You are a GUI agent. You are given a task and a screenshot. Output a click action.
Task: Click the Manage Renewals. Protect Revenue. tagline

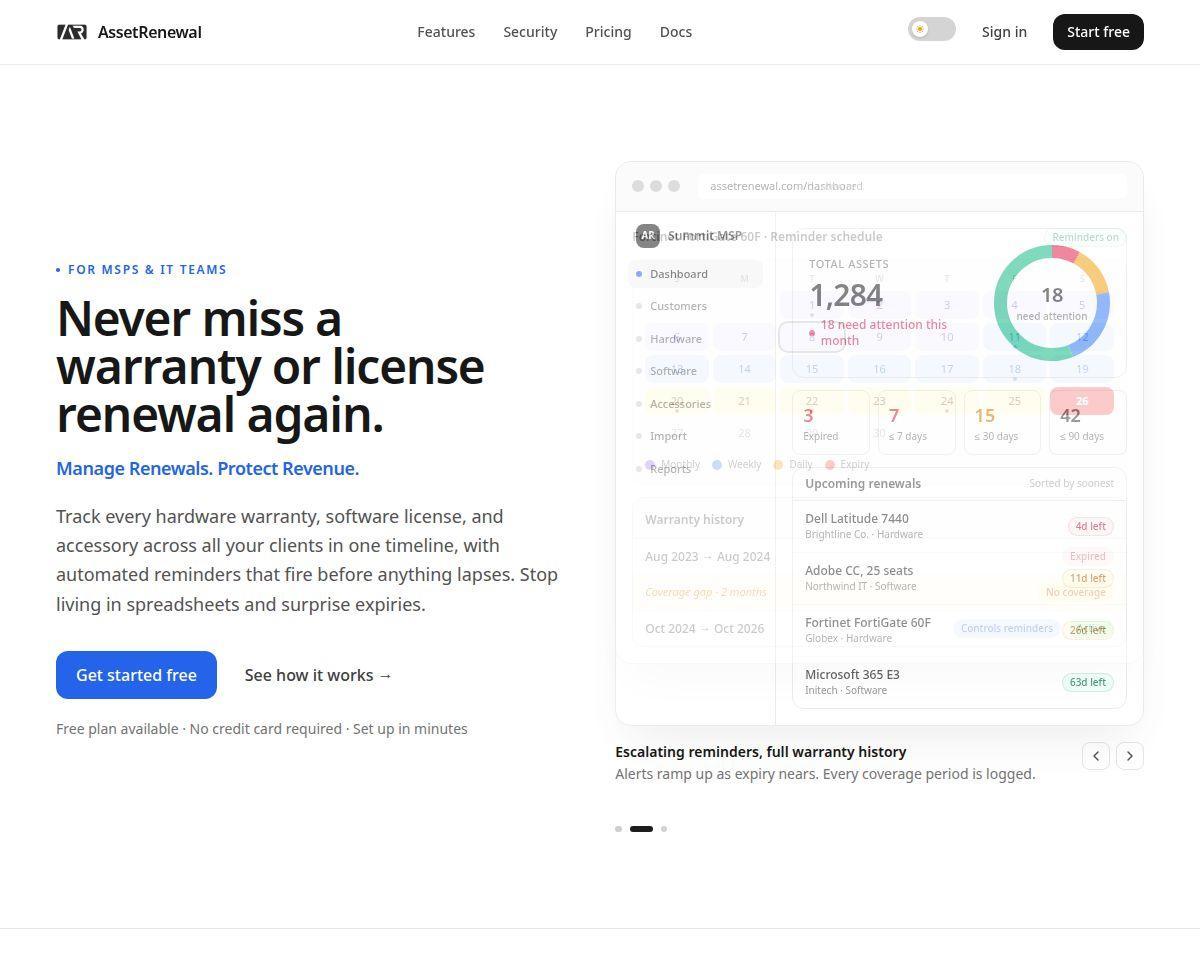pos(207,468)
